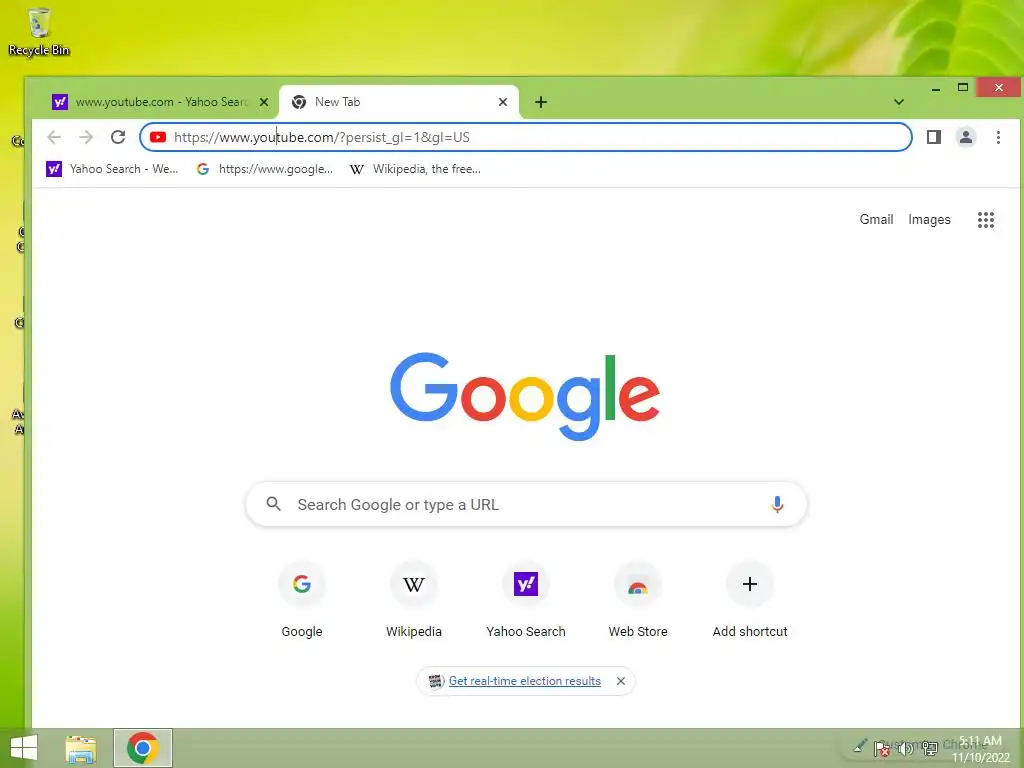Dismiss the election results promo
The image size is (1024, 768).
(x=620, y=681)
